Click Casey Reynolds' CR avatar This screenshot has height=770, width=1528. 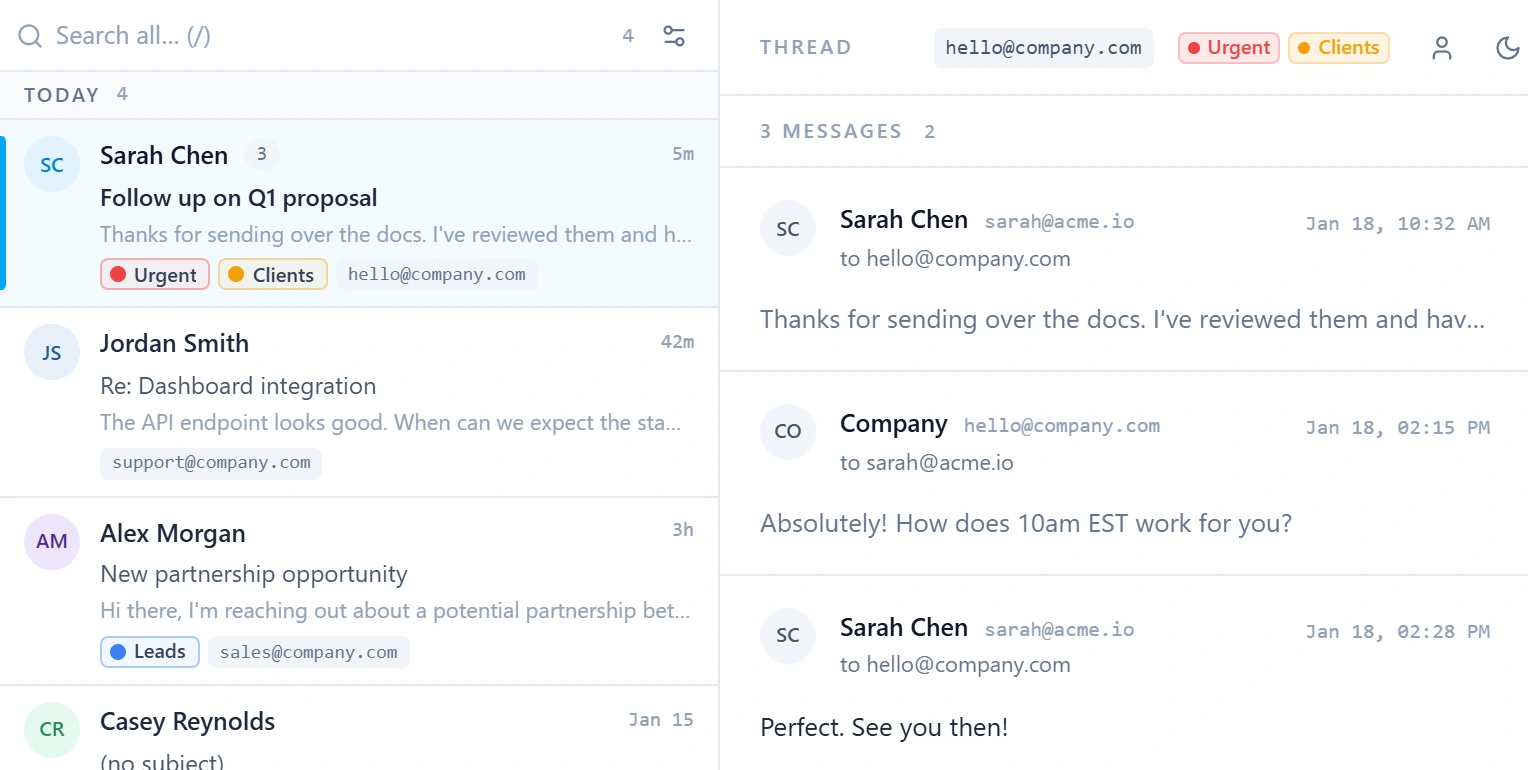pyautogui.click(x=52, y=729)
